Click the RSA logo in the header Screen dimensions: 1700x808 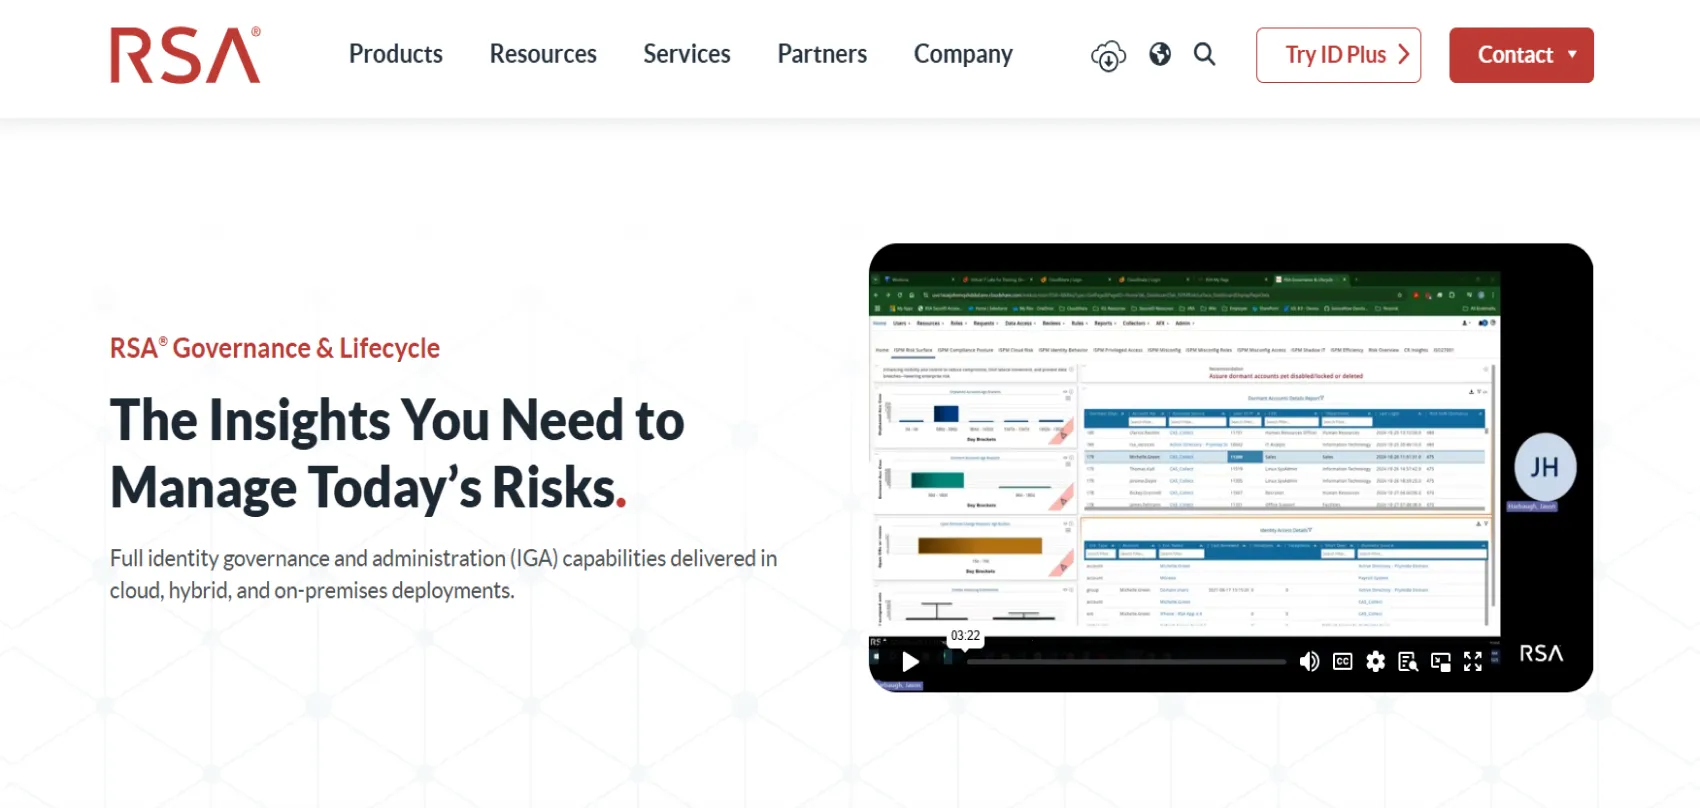[x=185, y=55]
